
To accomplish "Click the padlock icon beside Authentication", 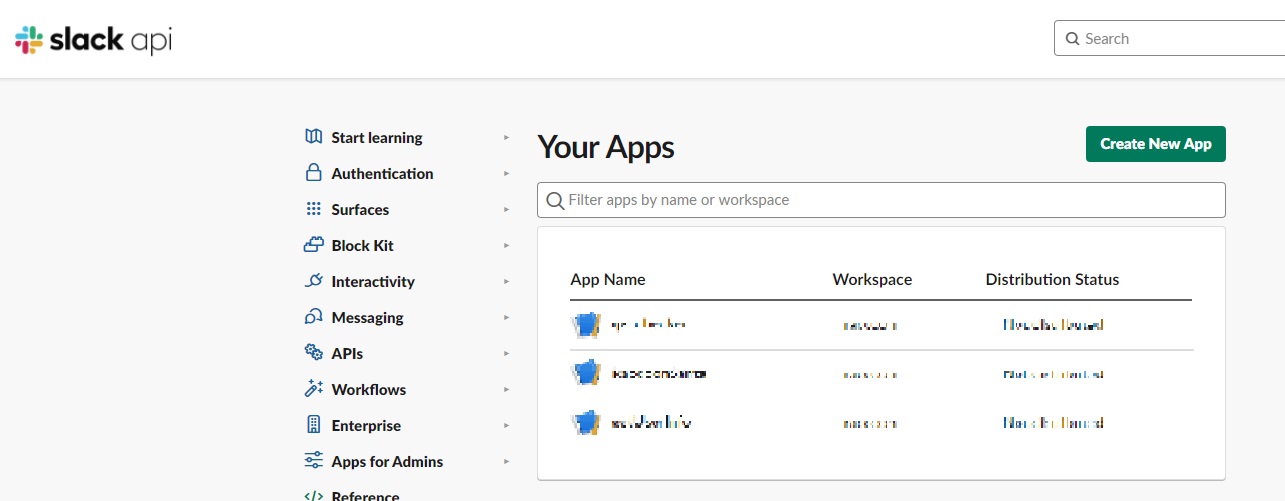I will (x=314, y=173).
